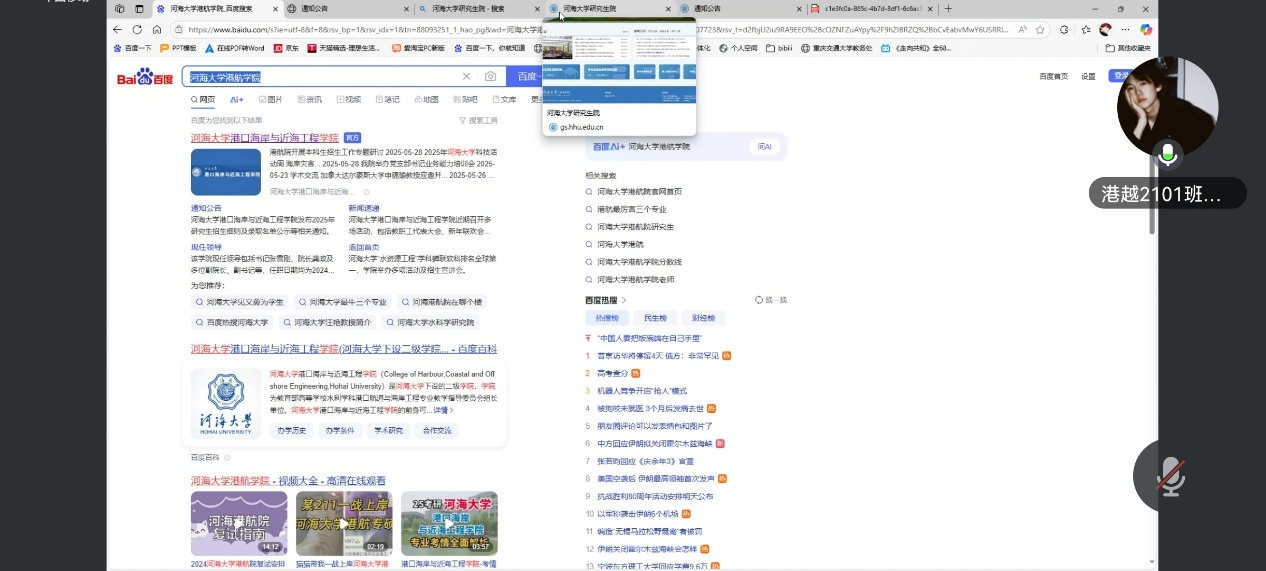Expand 详情 in the Baidu Baike result
This screenshot has height=571, width=1266.
point(442,410)
